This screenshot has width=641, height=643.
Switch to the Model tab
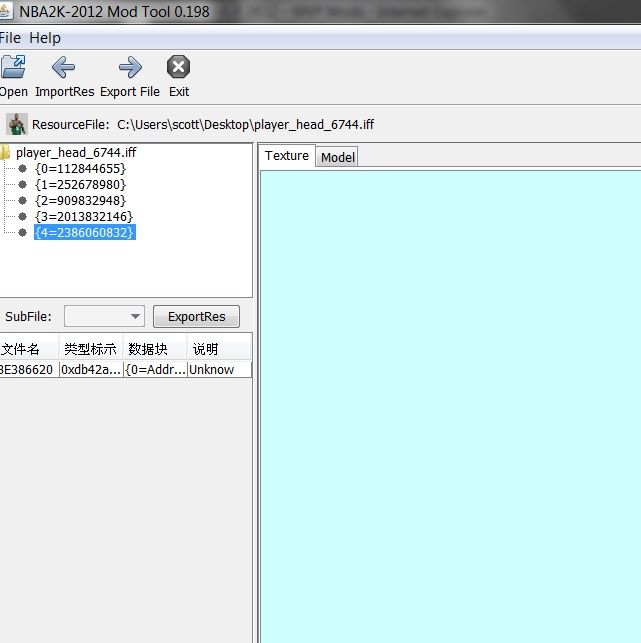click(337, 157)
